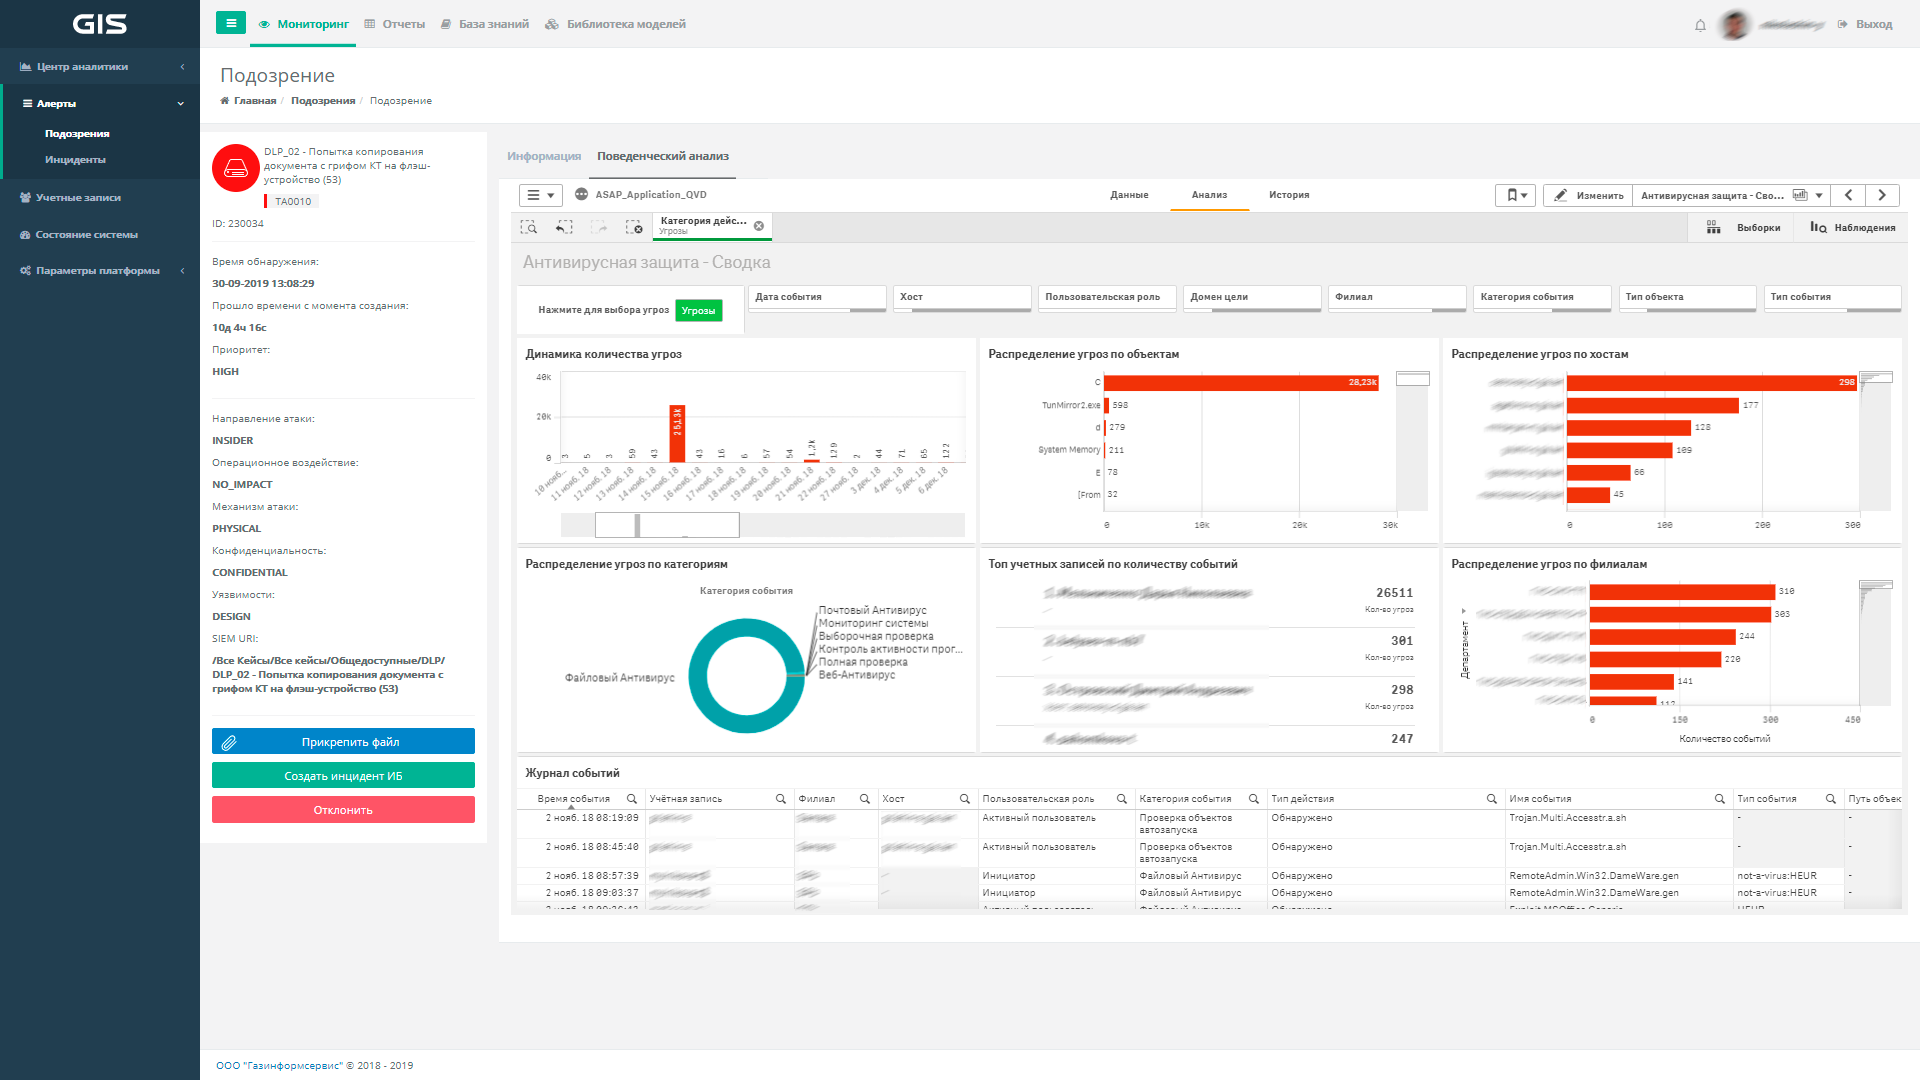Go to next sheet arrow
Viewport: 1920px width, 1080px height.
point(1882,196)
